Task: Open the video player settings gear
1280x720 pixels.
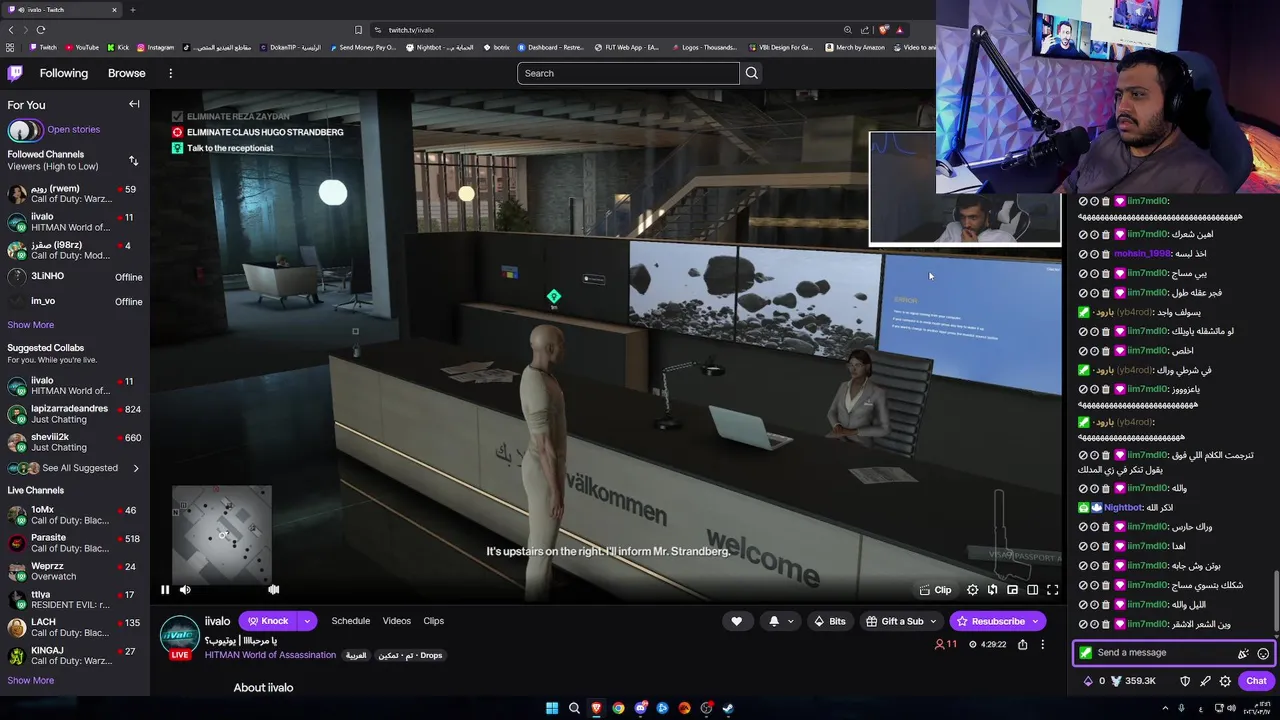Action: click(x=972, y=590)
